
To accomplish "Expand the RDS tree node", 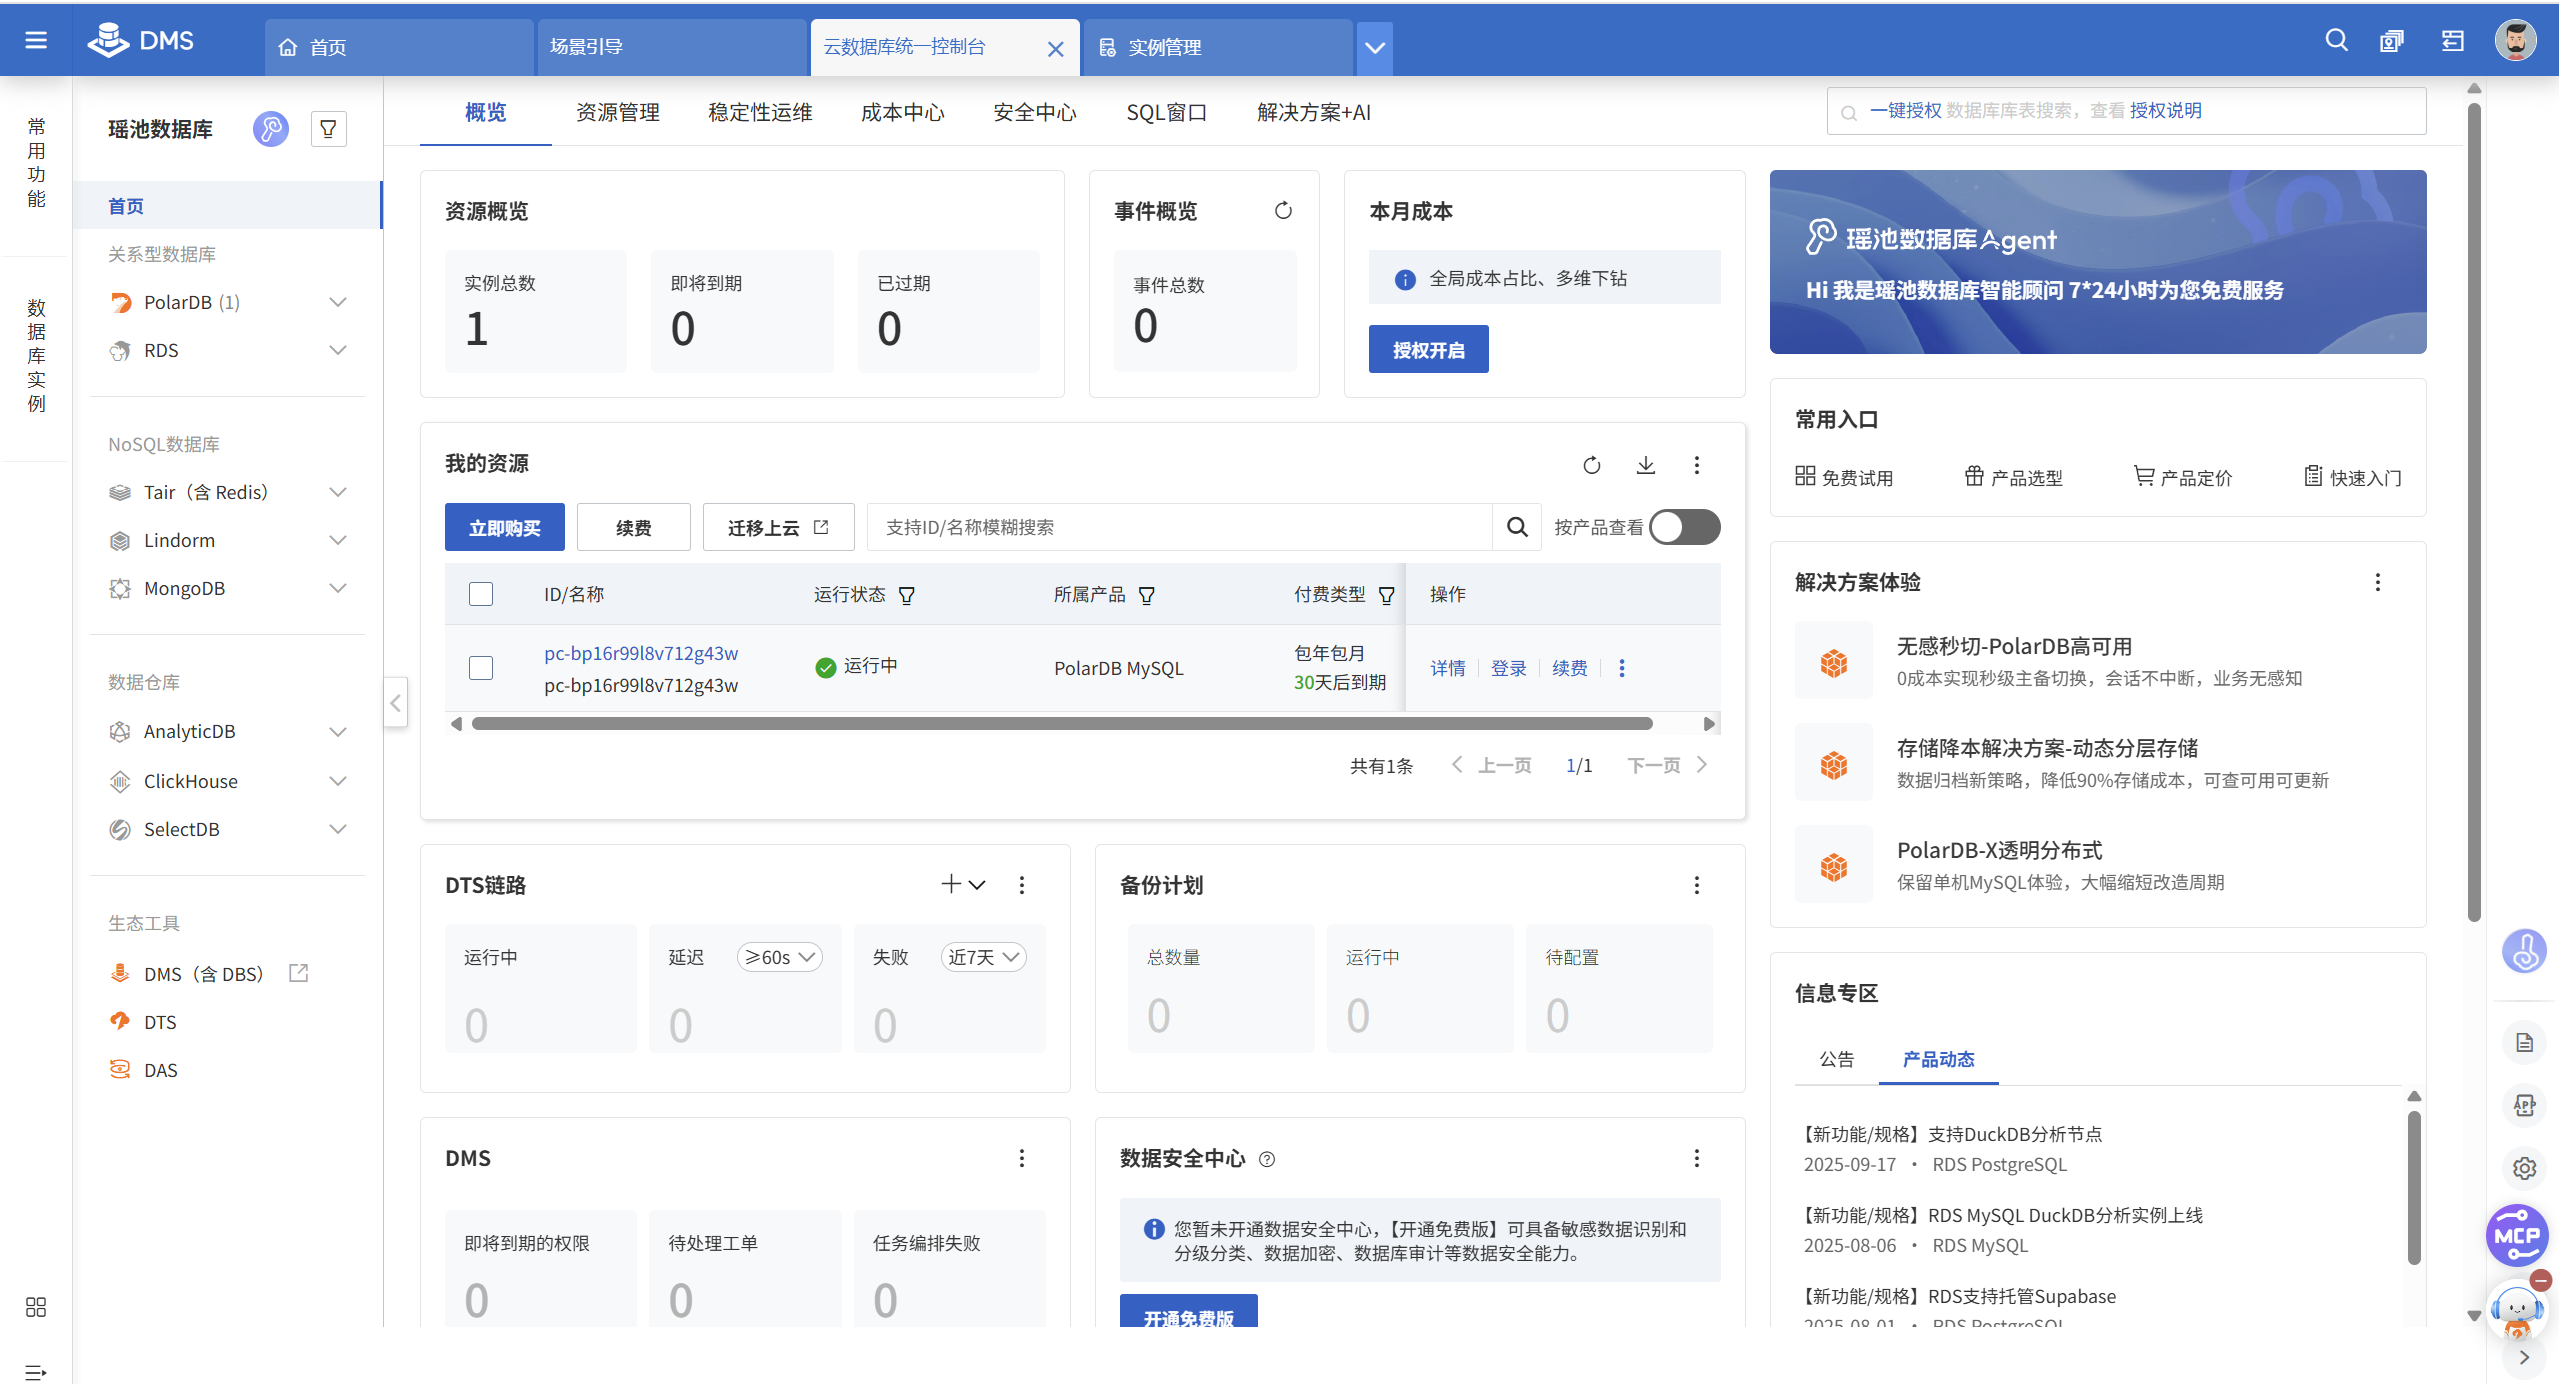I will coord(338,350).
